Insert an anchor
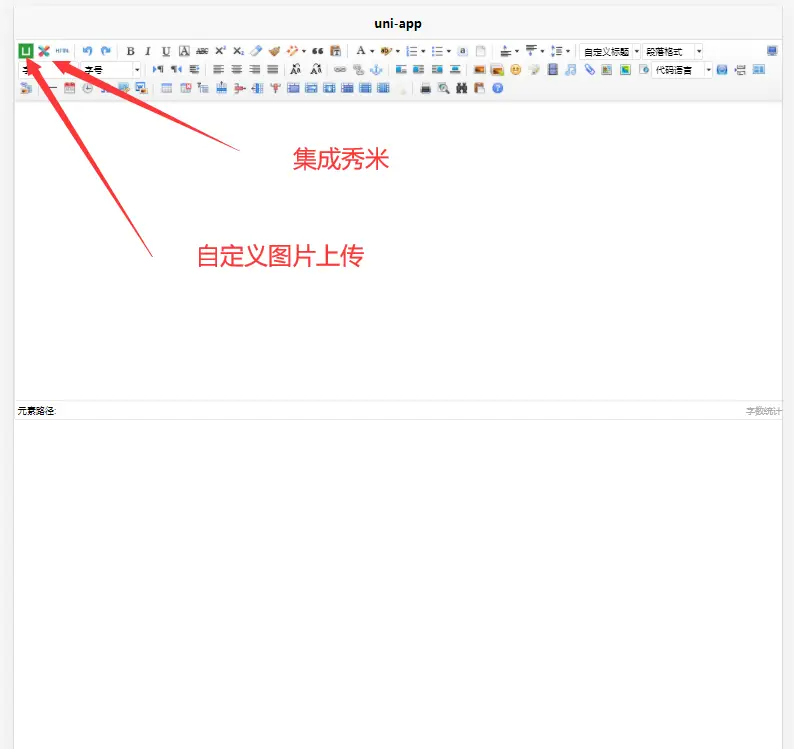Image resolution: width=794 pixels, height=749 pixels. (376, 69)
